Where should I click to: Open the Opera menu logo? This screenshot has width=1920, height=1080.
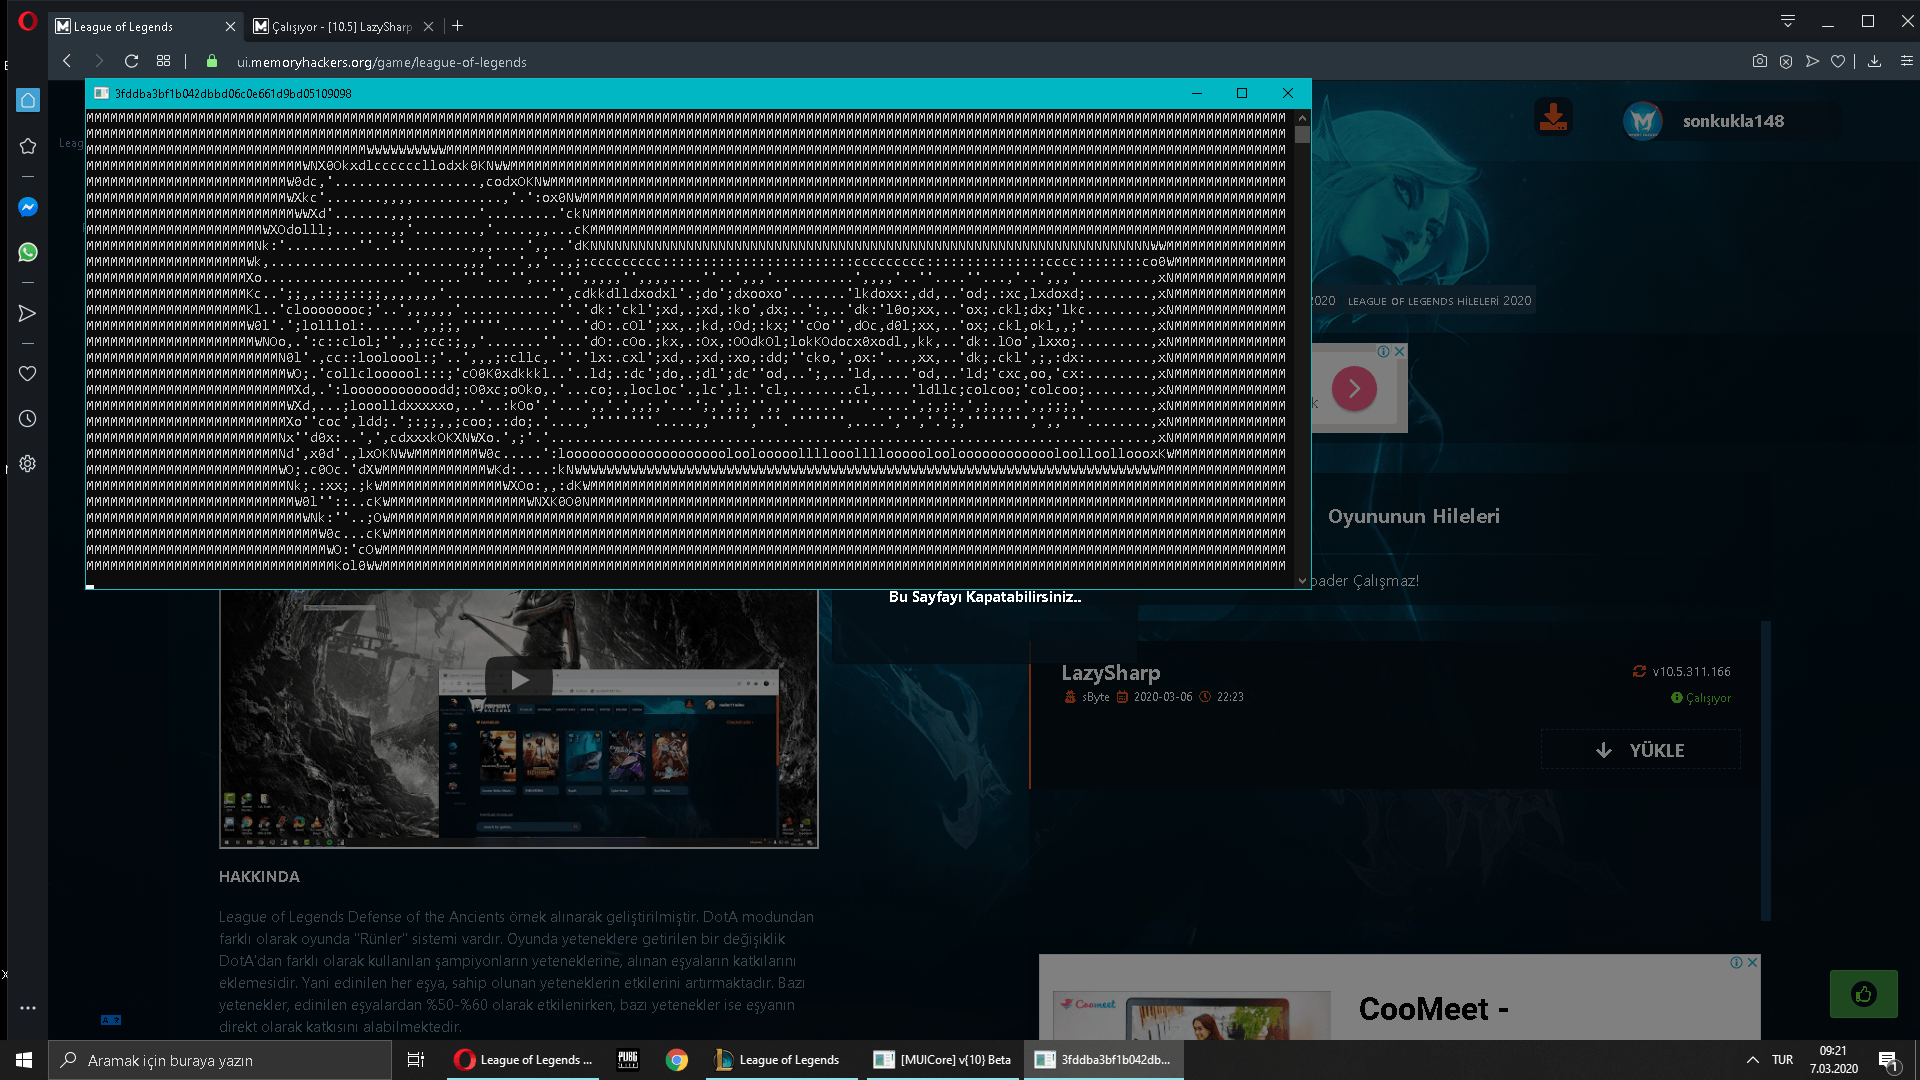pos(28,21)
